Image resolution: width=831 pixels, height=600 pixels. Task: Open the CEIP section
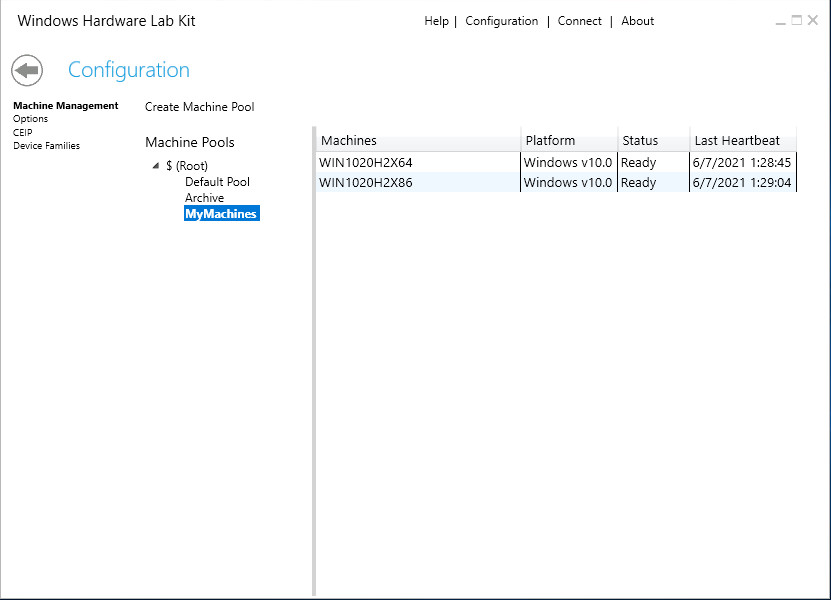pyautogui.click(x=23, y=133)
